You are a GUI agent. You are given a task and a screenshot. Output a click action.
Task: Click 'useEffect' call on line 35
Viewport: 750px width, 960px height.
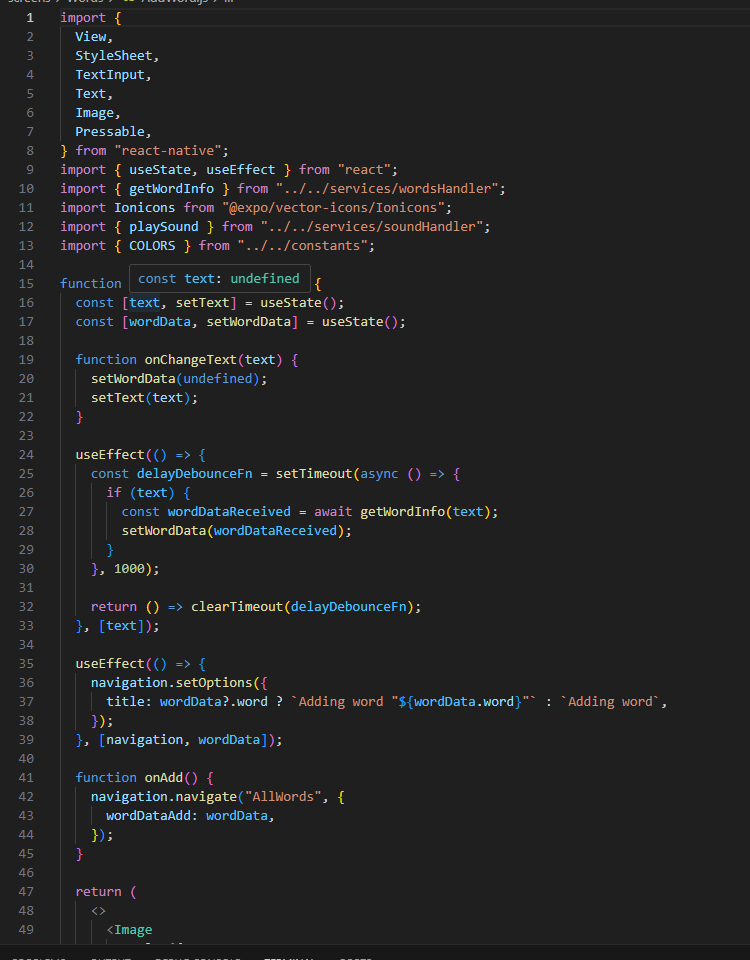click(110, 663)
